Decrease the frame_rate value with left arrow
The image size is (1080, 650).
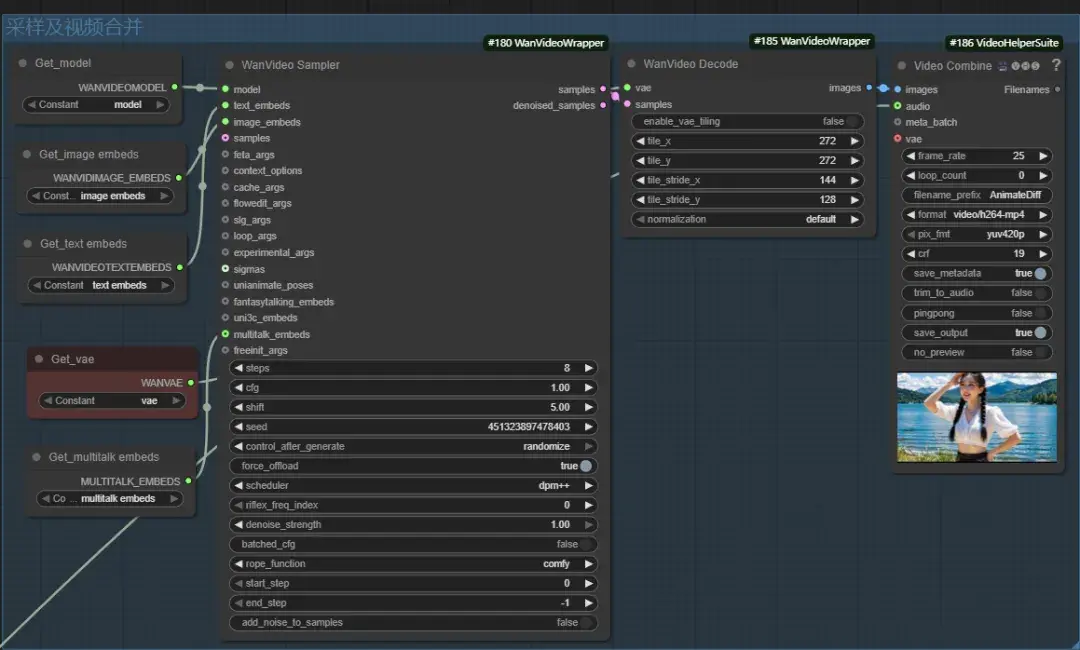point(911,156)
